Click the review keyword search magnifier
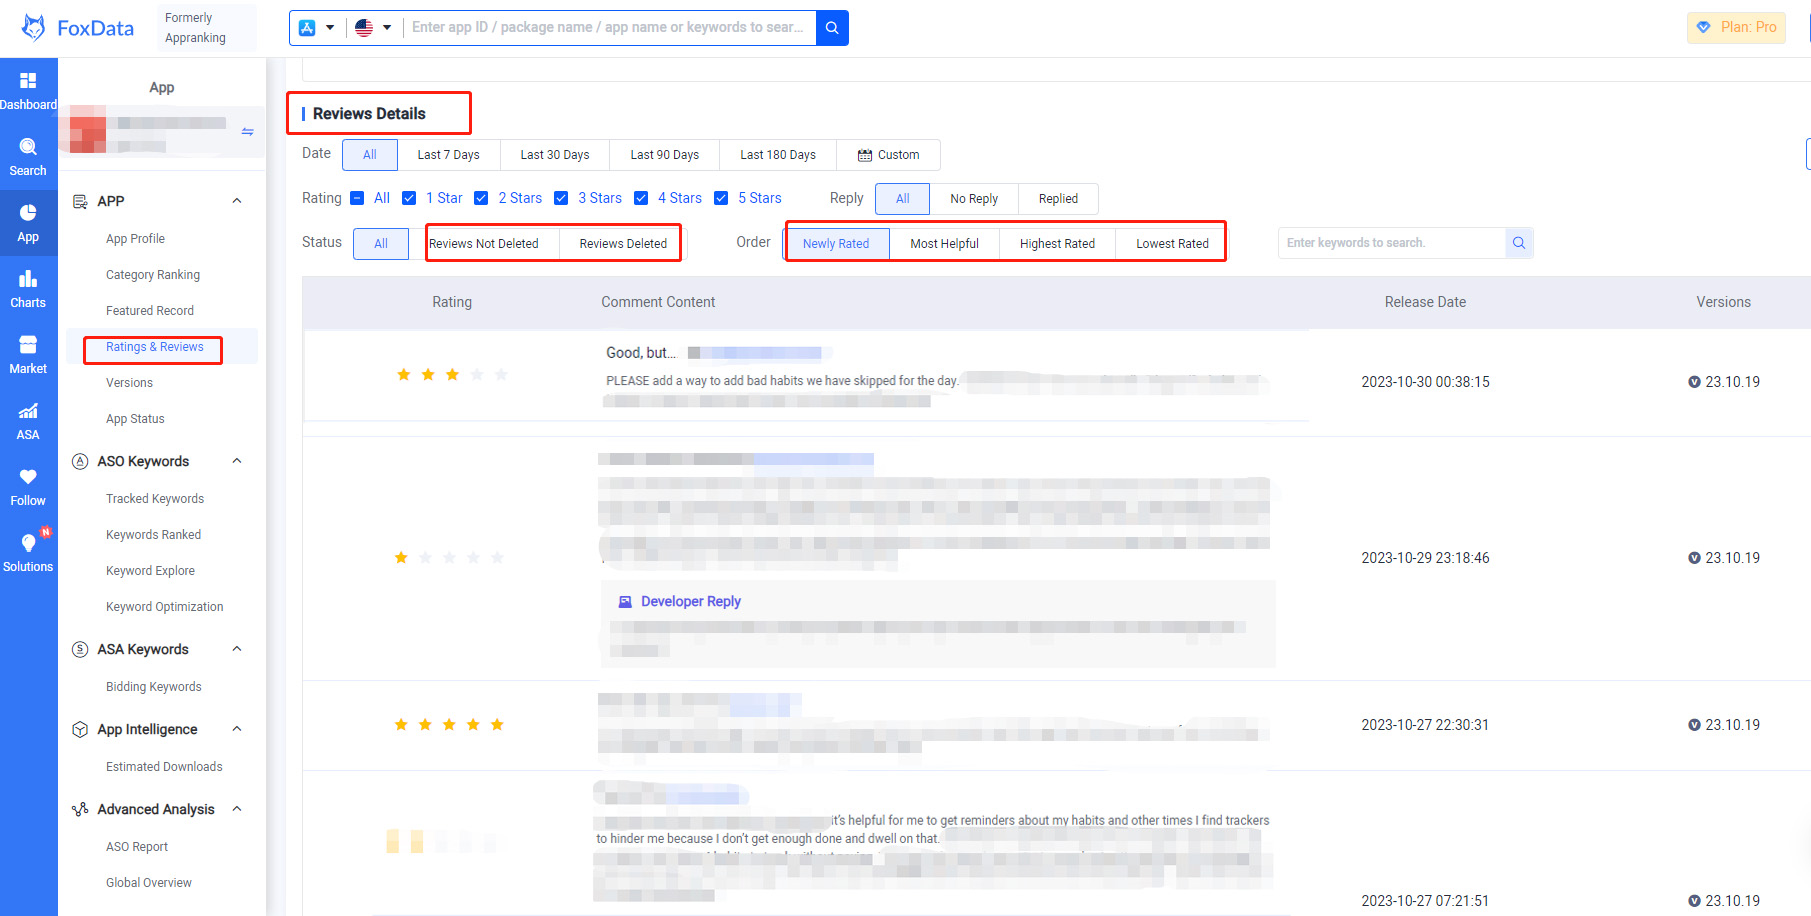The height and width of the screenshot is (916, 1811). point(1519,243)
